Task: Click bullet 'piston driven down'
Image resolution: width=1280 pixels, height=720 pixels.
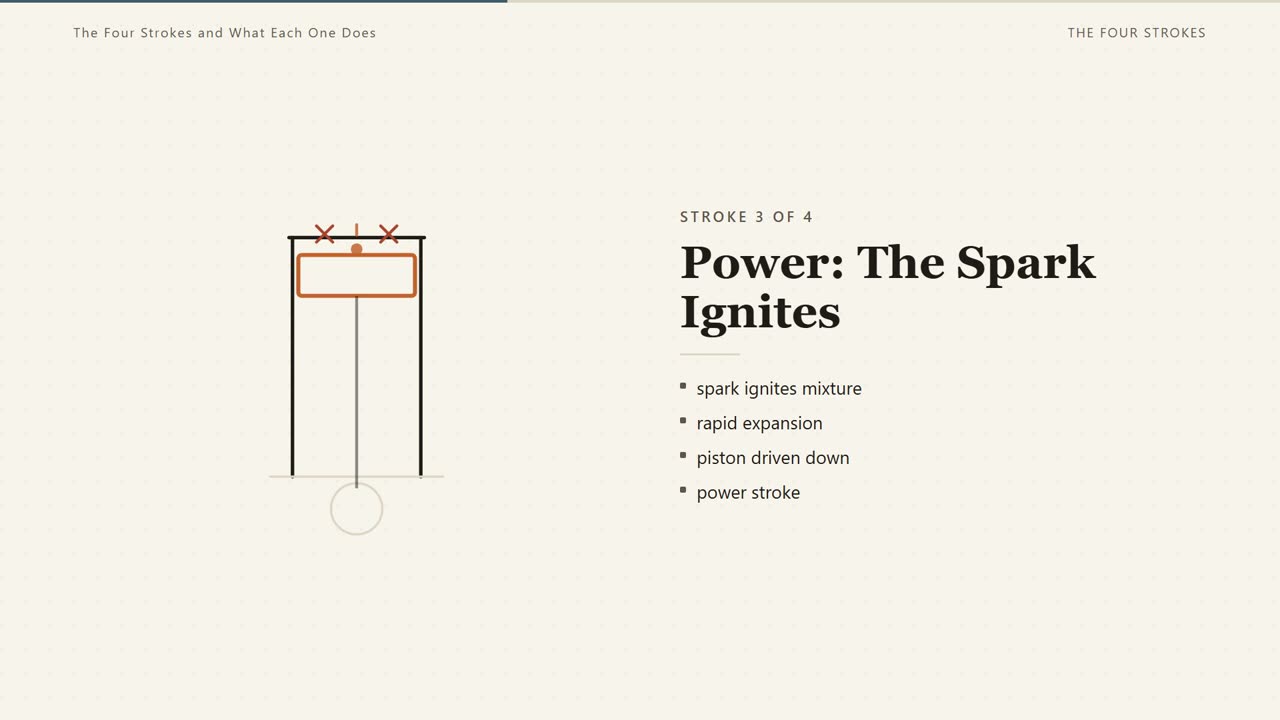Action: click(773, 458)
